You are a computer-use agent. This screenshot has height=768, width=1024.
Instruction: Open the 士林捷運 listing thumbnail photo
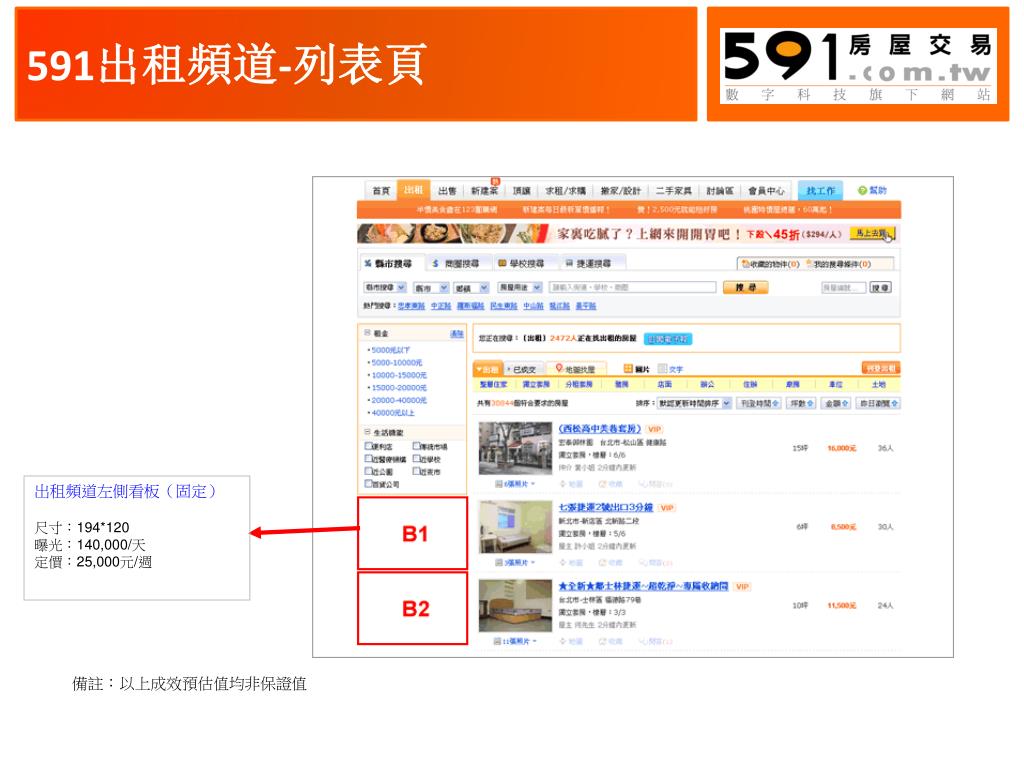point(515,605)
